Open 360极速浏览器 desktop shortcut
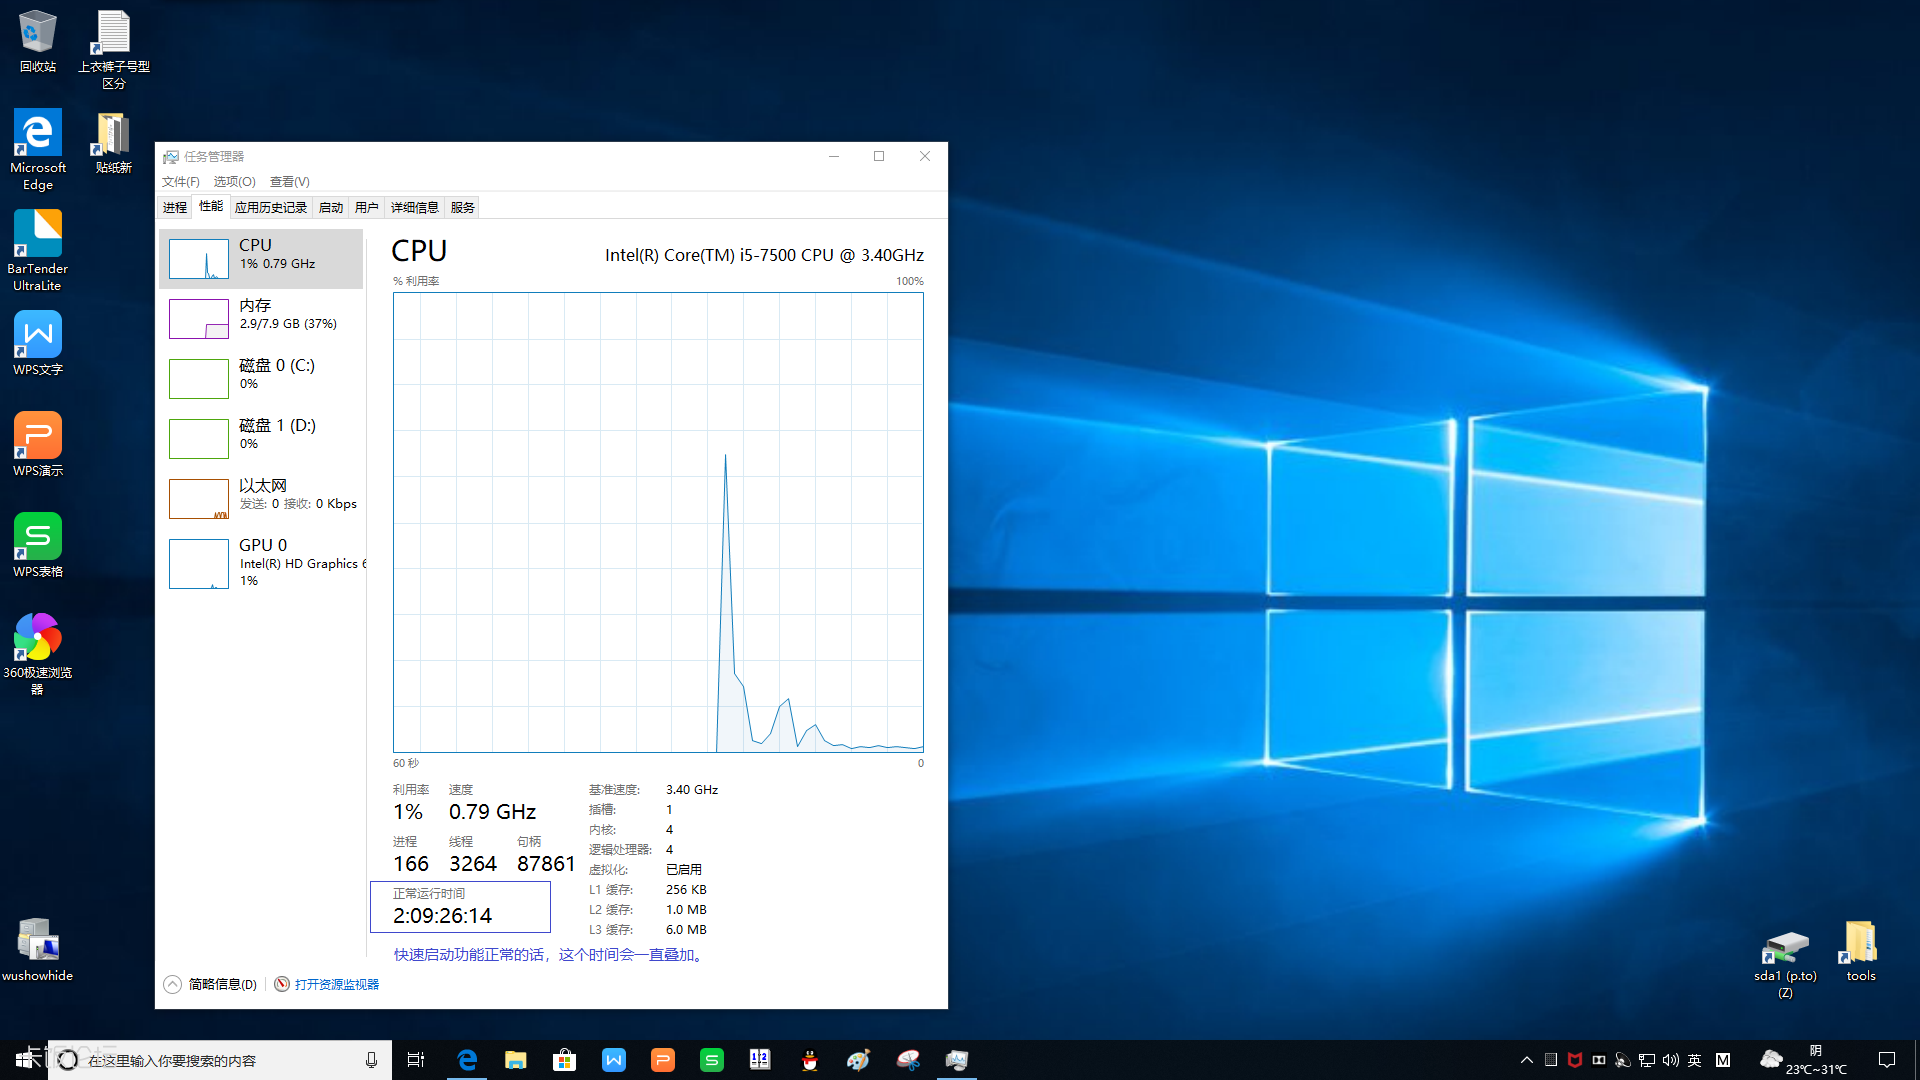 (x=38, y=654)
